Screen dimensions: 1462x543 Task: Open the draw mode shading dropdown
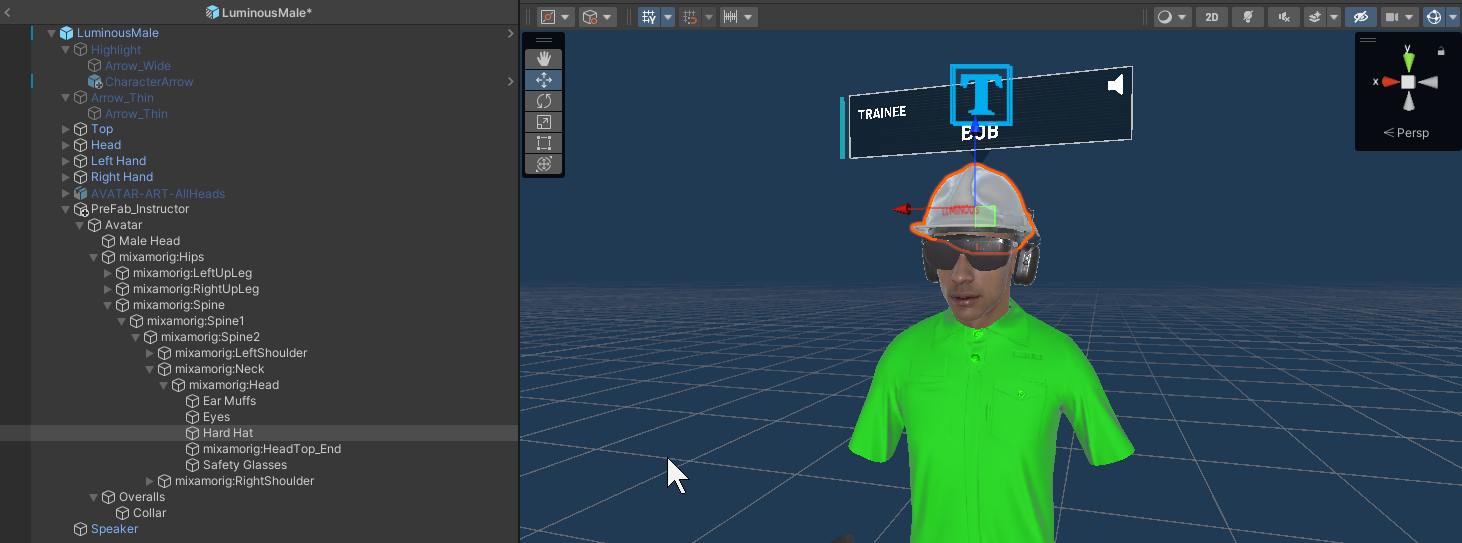point(1172,17)
